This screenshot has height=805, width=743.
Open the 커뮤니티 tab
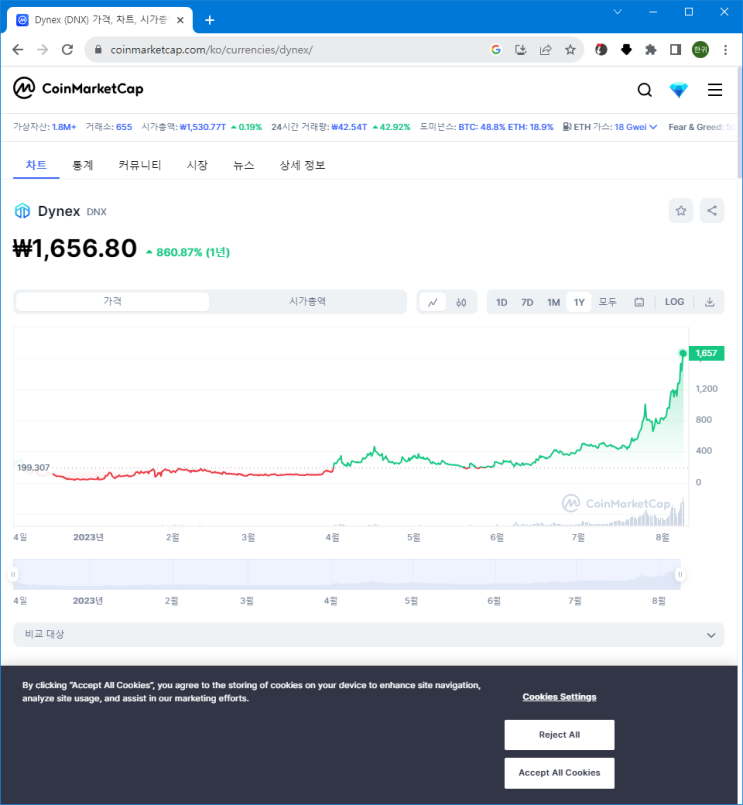(x=140, y=165)
